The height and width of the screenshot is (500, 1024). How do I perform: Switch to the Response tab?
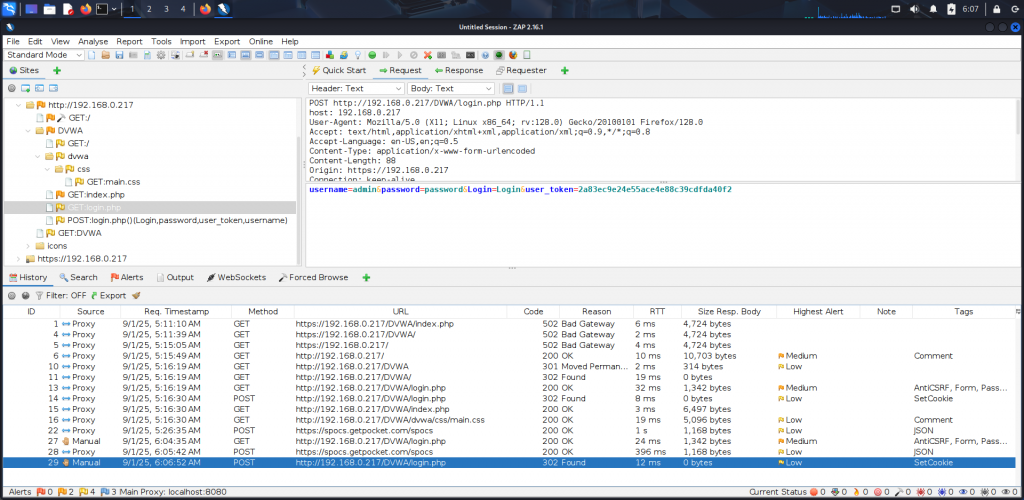pos(458,71)
